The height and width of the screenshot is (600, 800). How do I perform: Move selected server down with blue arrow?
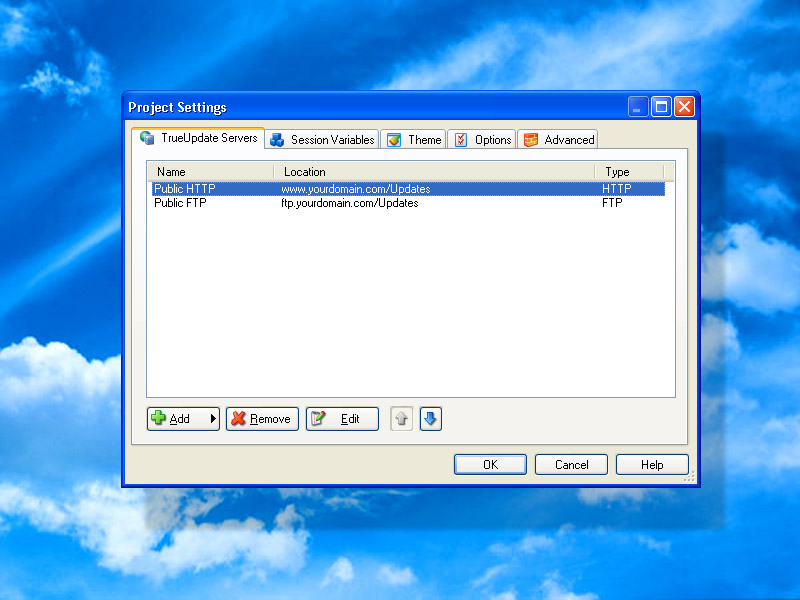click(431, 419)
